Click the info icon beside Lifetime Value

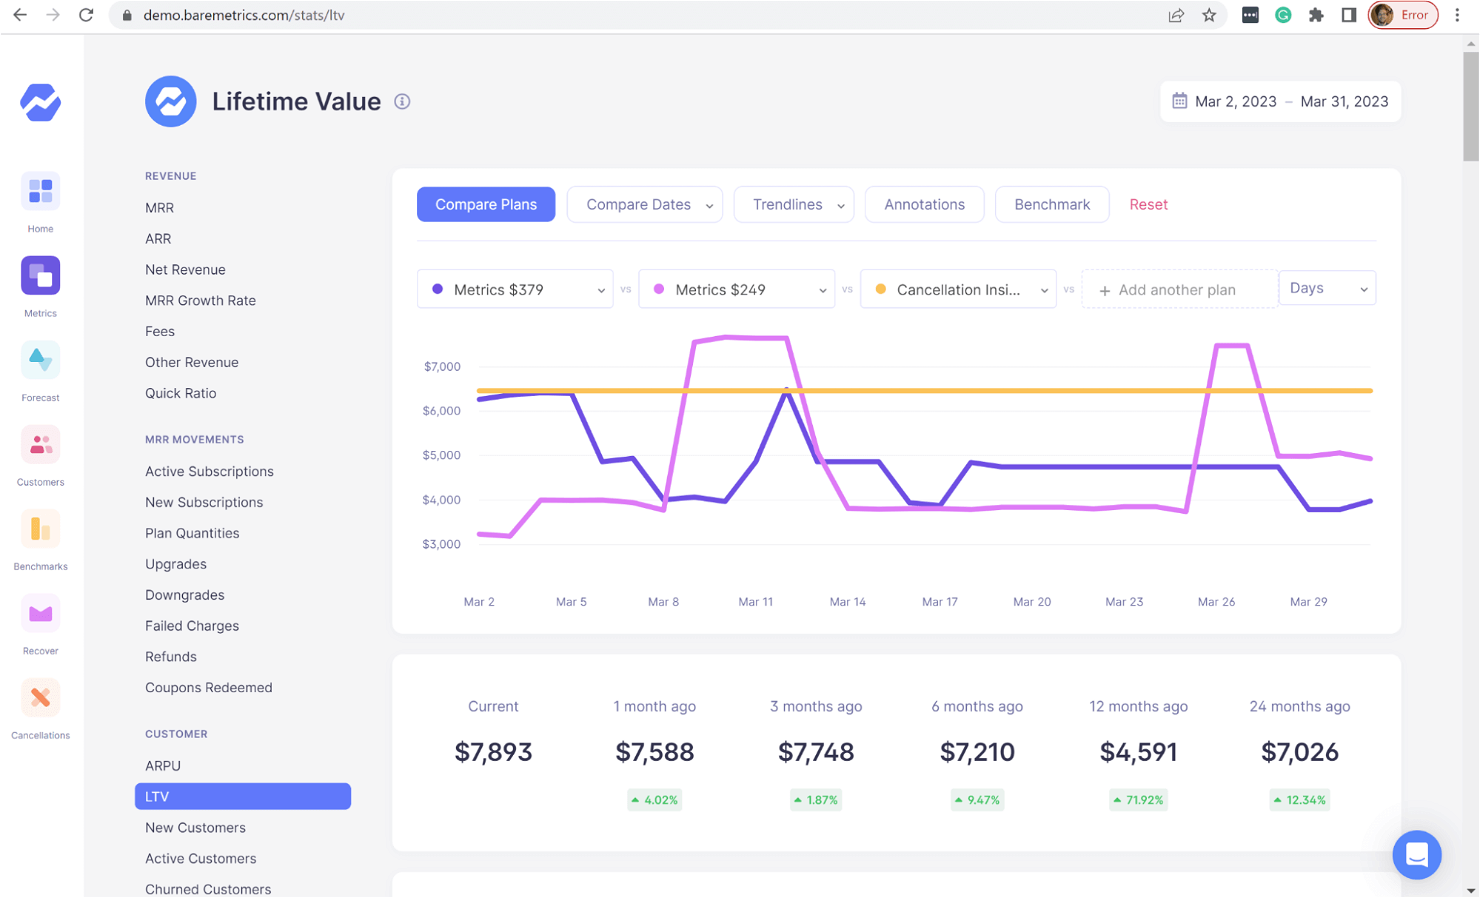(x=402, y=101)
